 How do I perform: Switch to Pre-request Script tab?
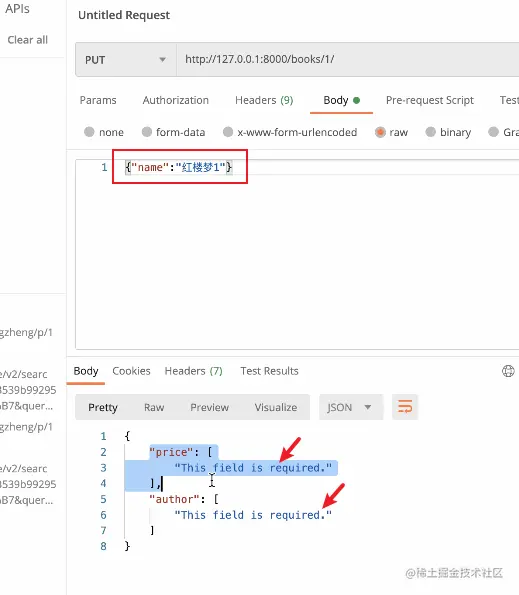coord(430,100)
